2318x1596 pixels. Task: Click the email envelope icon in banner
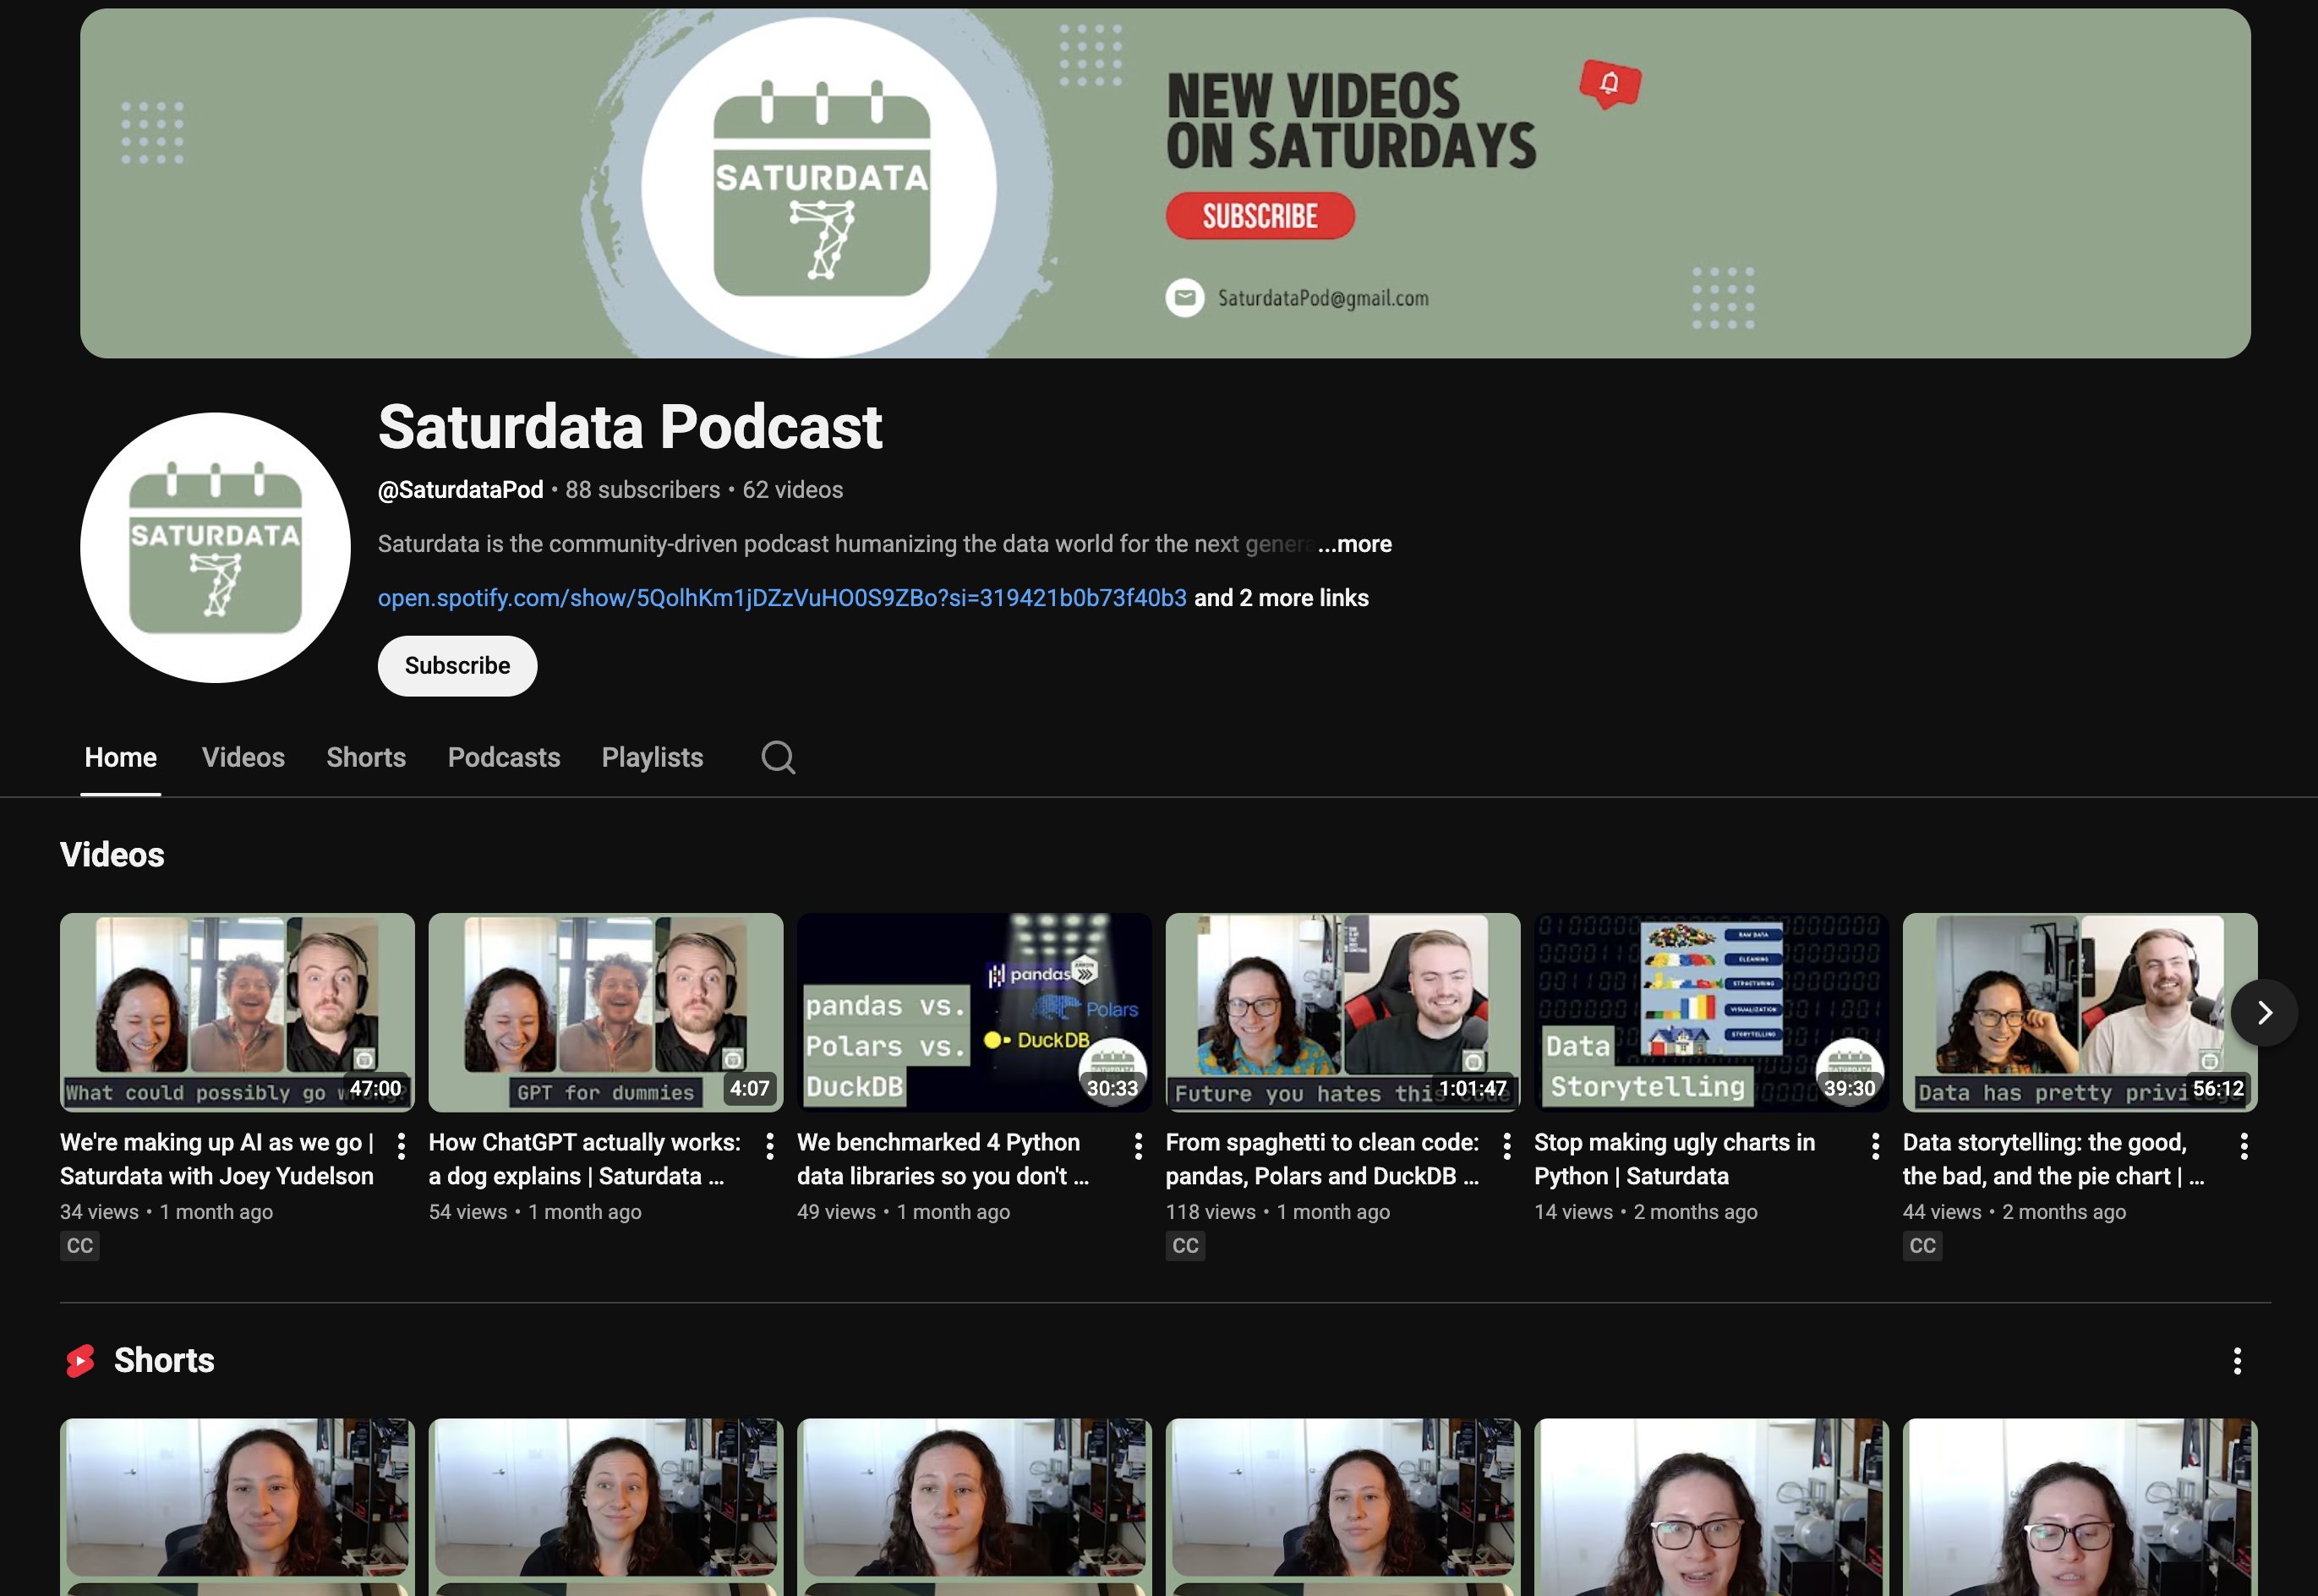coord(1184,297)
